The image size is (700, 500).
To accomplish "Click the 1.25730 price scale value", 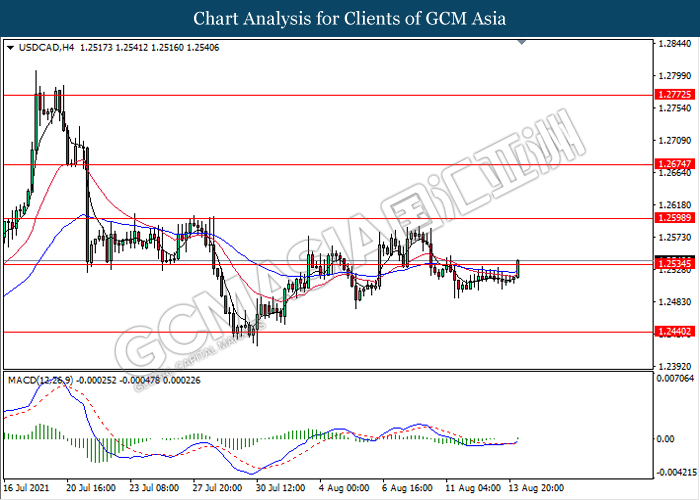I will point(675,237).
